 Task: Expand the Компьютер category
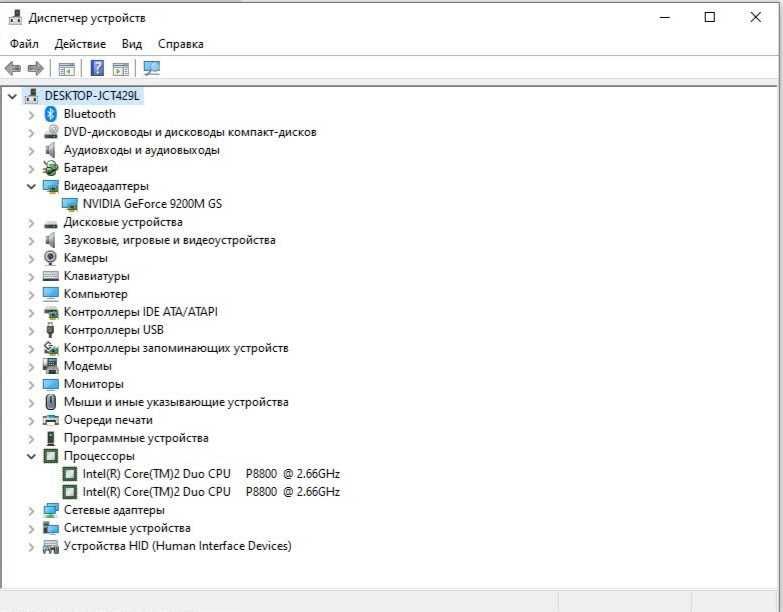click(31, 295)
